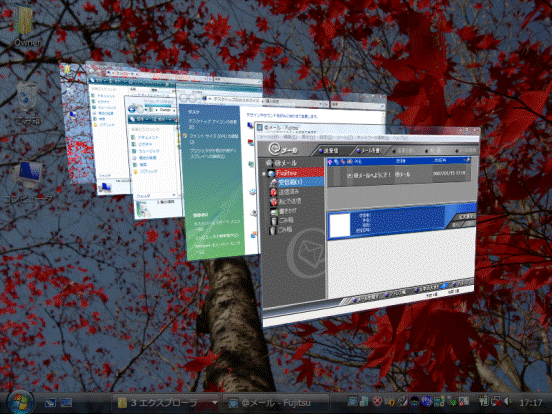Click the 書きかけ drafts folder icon

(274, 211)
